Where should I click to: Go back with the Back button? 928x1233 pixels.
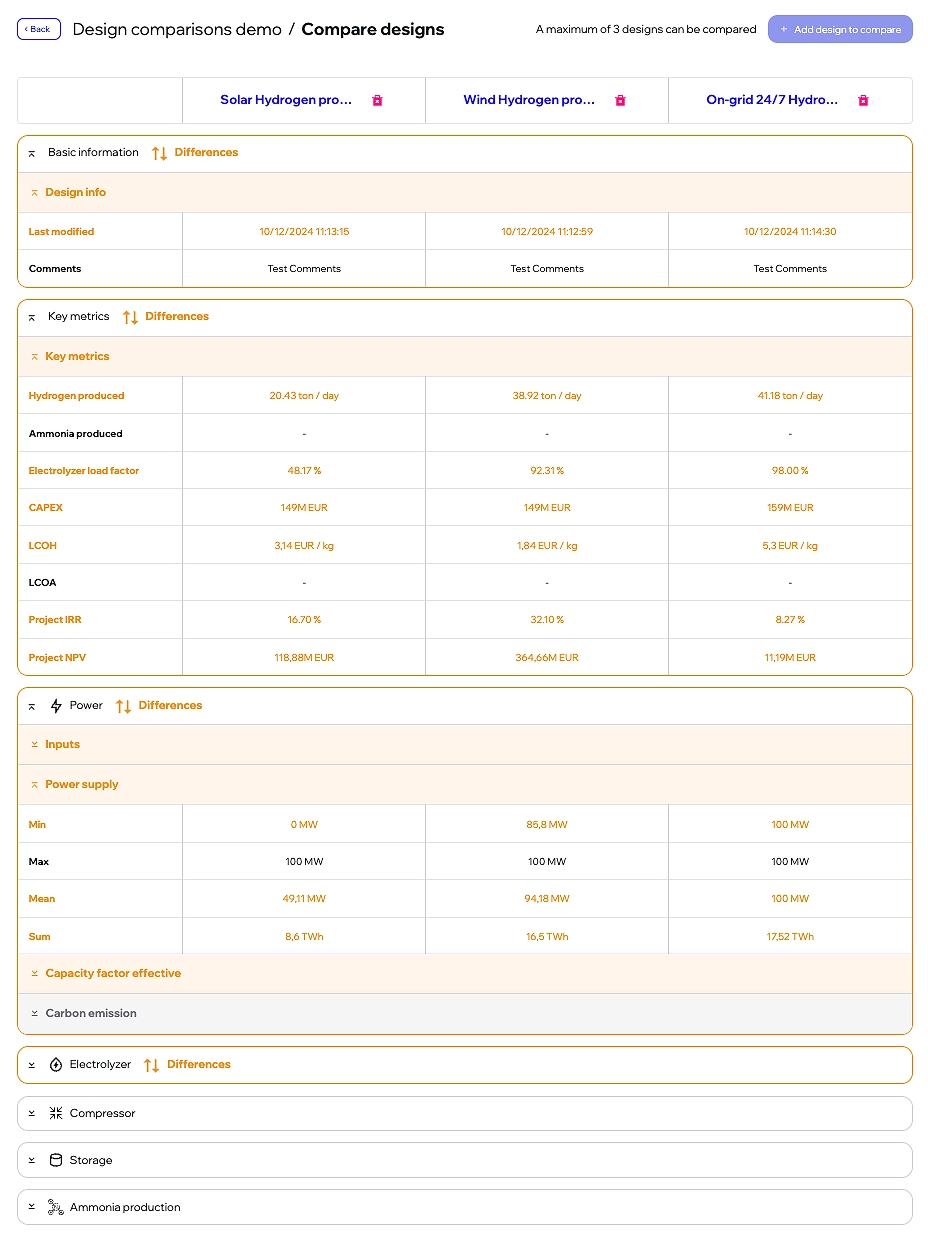coord(39,29)
